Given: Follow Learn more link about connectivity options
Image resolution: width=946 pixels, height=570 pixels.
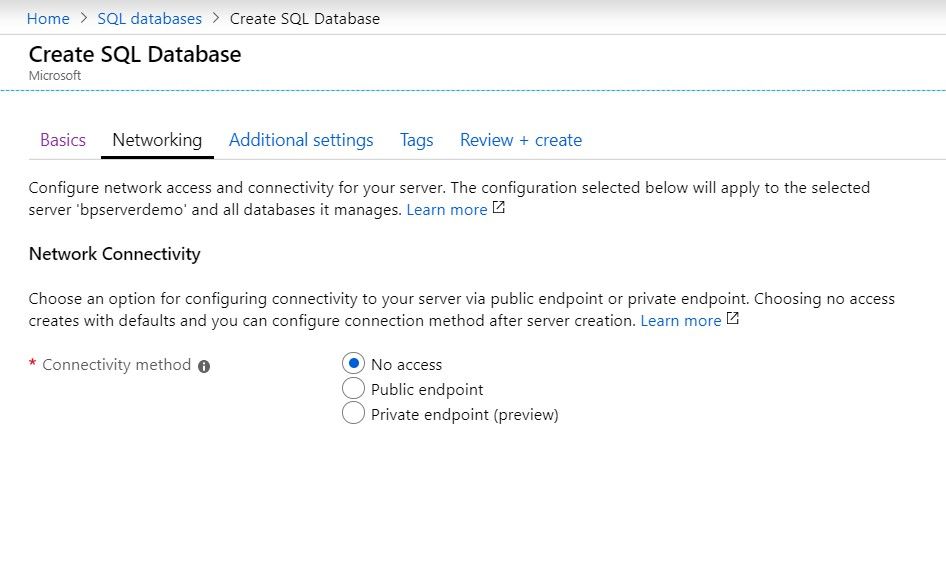Looking at the screenshot, I should [680, 321].
